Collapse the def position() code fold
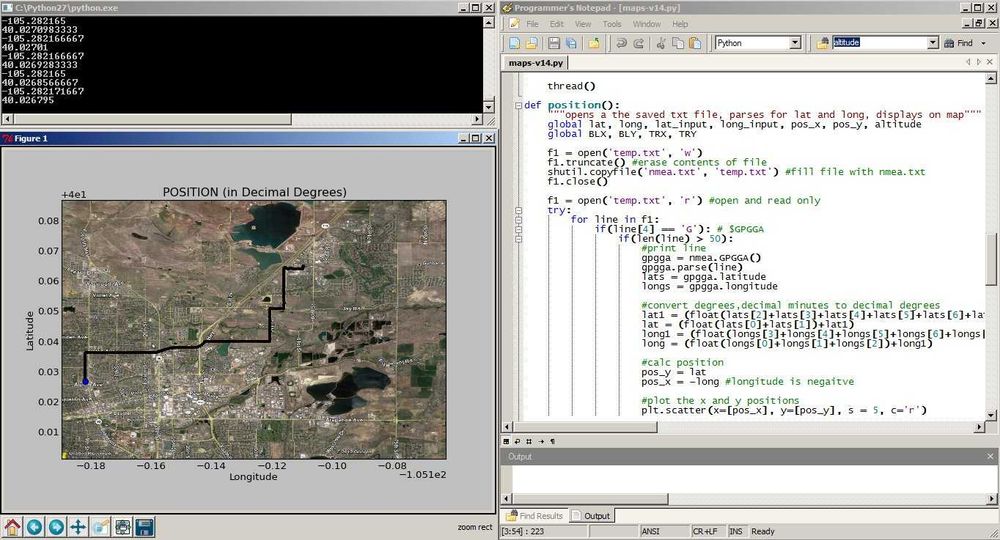Screen dimensions: 1000x540 (516, 105)
